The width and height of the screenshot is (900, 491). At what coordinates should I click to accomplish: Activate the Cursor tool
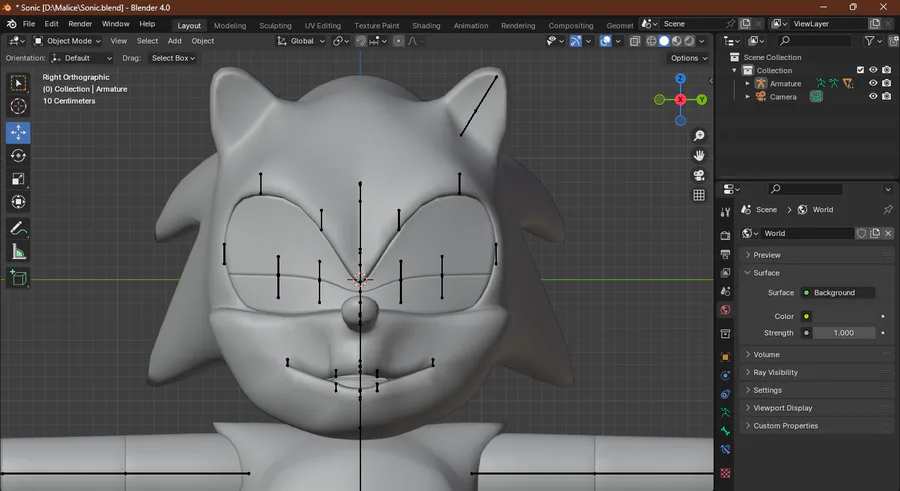18,106
